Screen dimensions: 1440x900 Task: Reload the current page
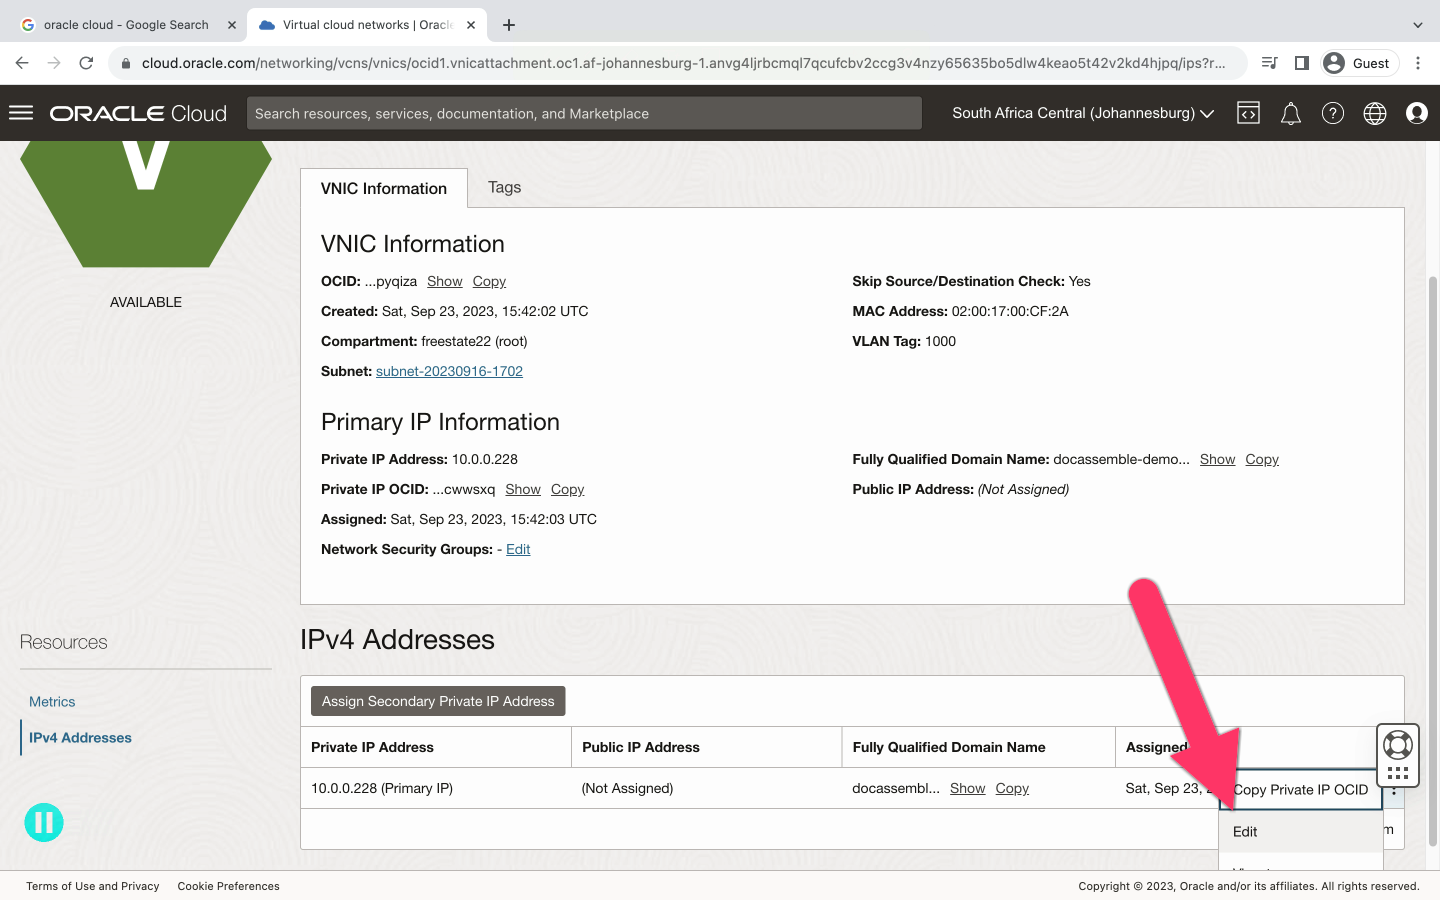(x=86, y=63)
